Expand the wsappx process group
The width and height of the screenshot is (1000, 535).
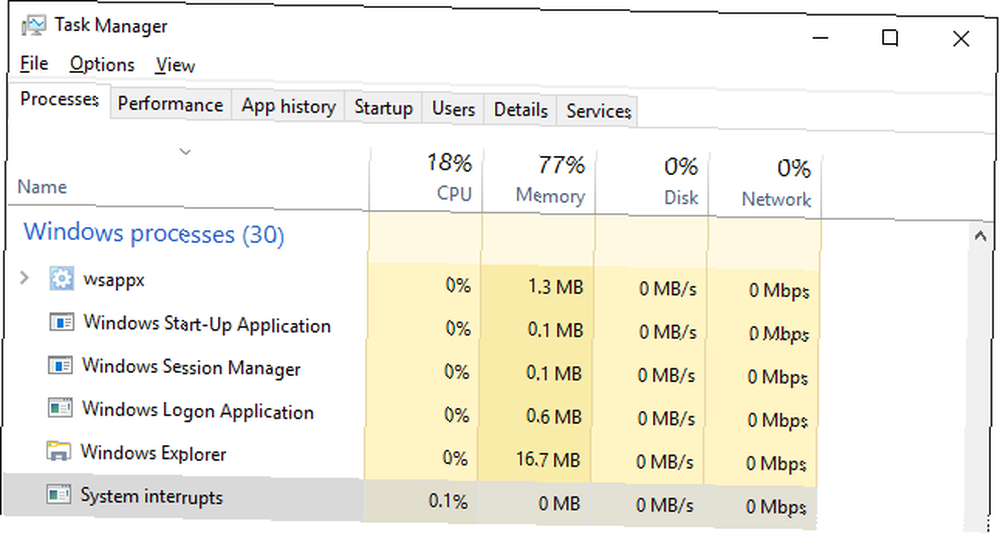(x=24, y=278)
